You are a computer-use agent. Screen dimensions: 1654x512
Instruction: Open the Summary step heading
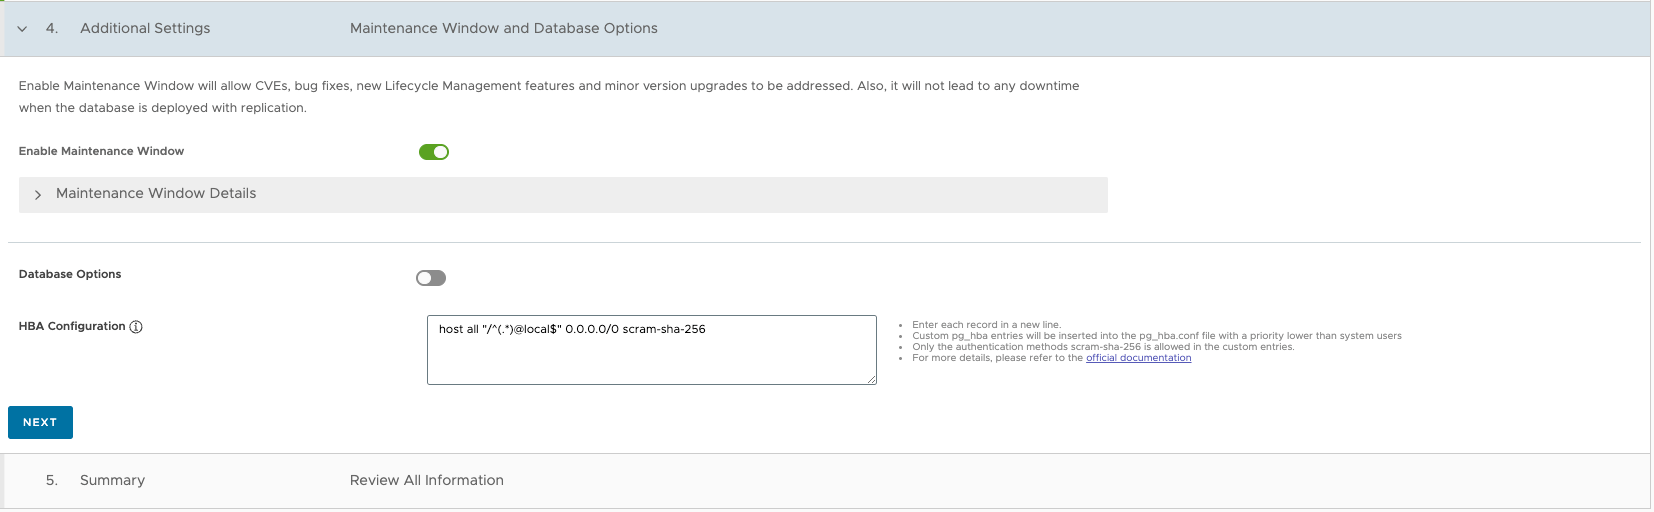pos(112,480)
